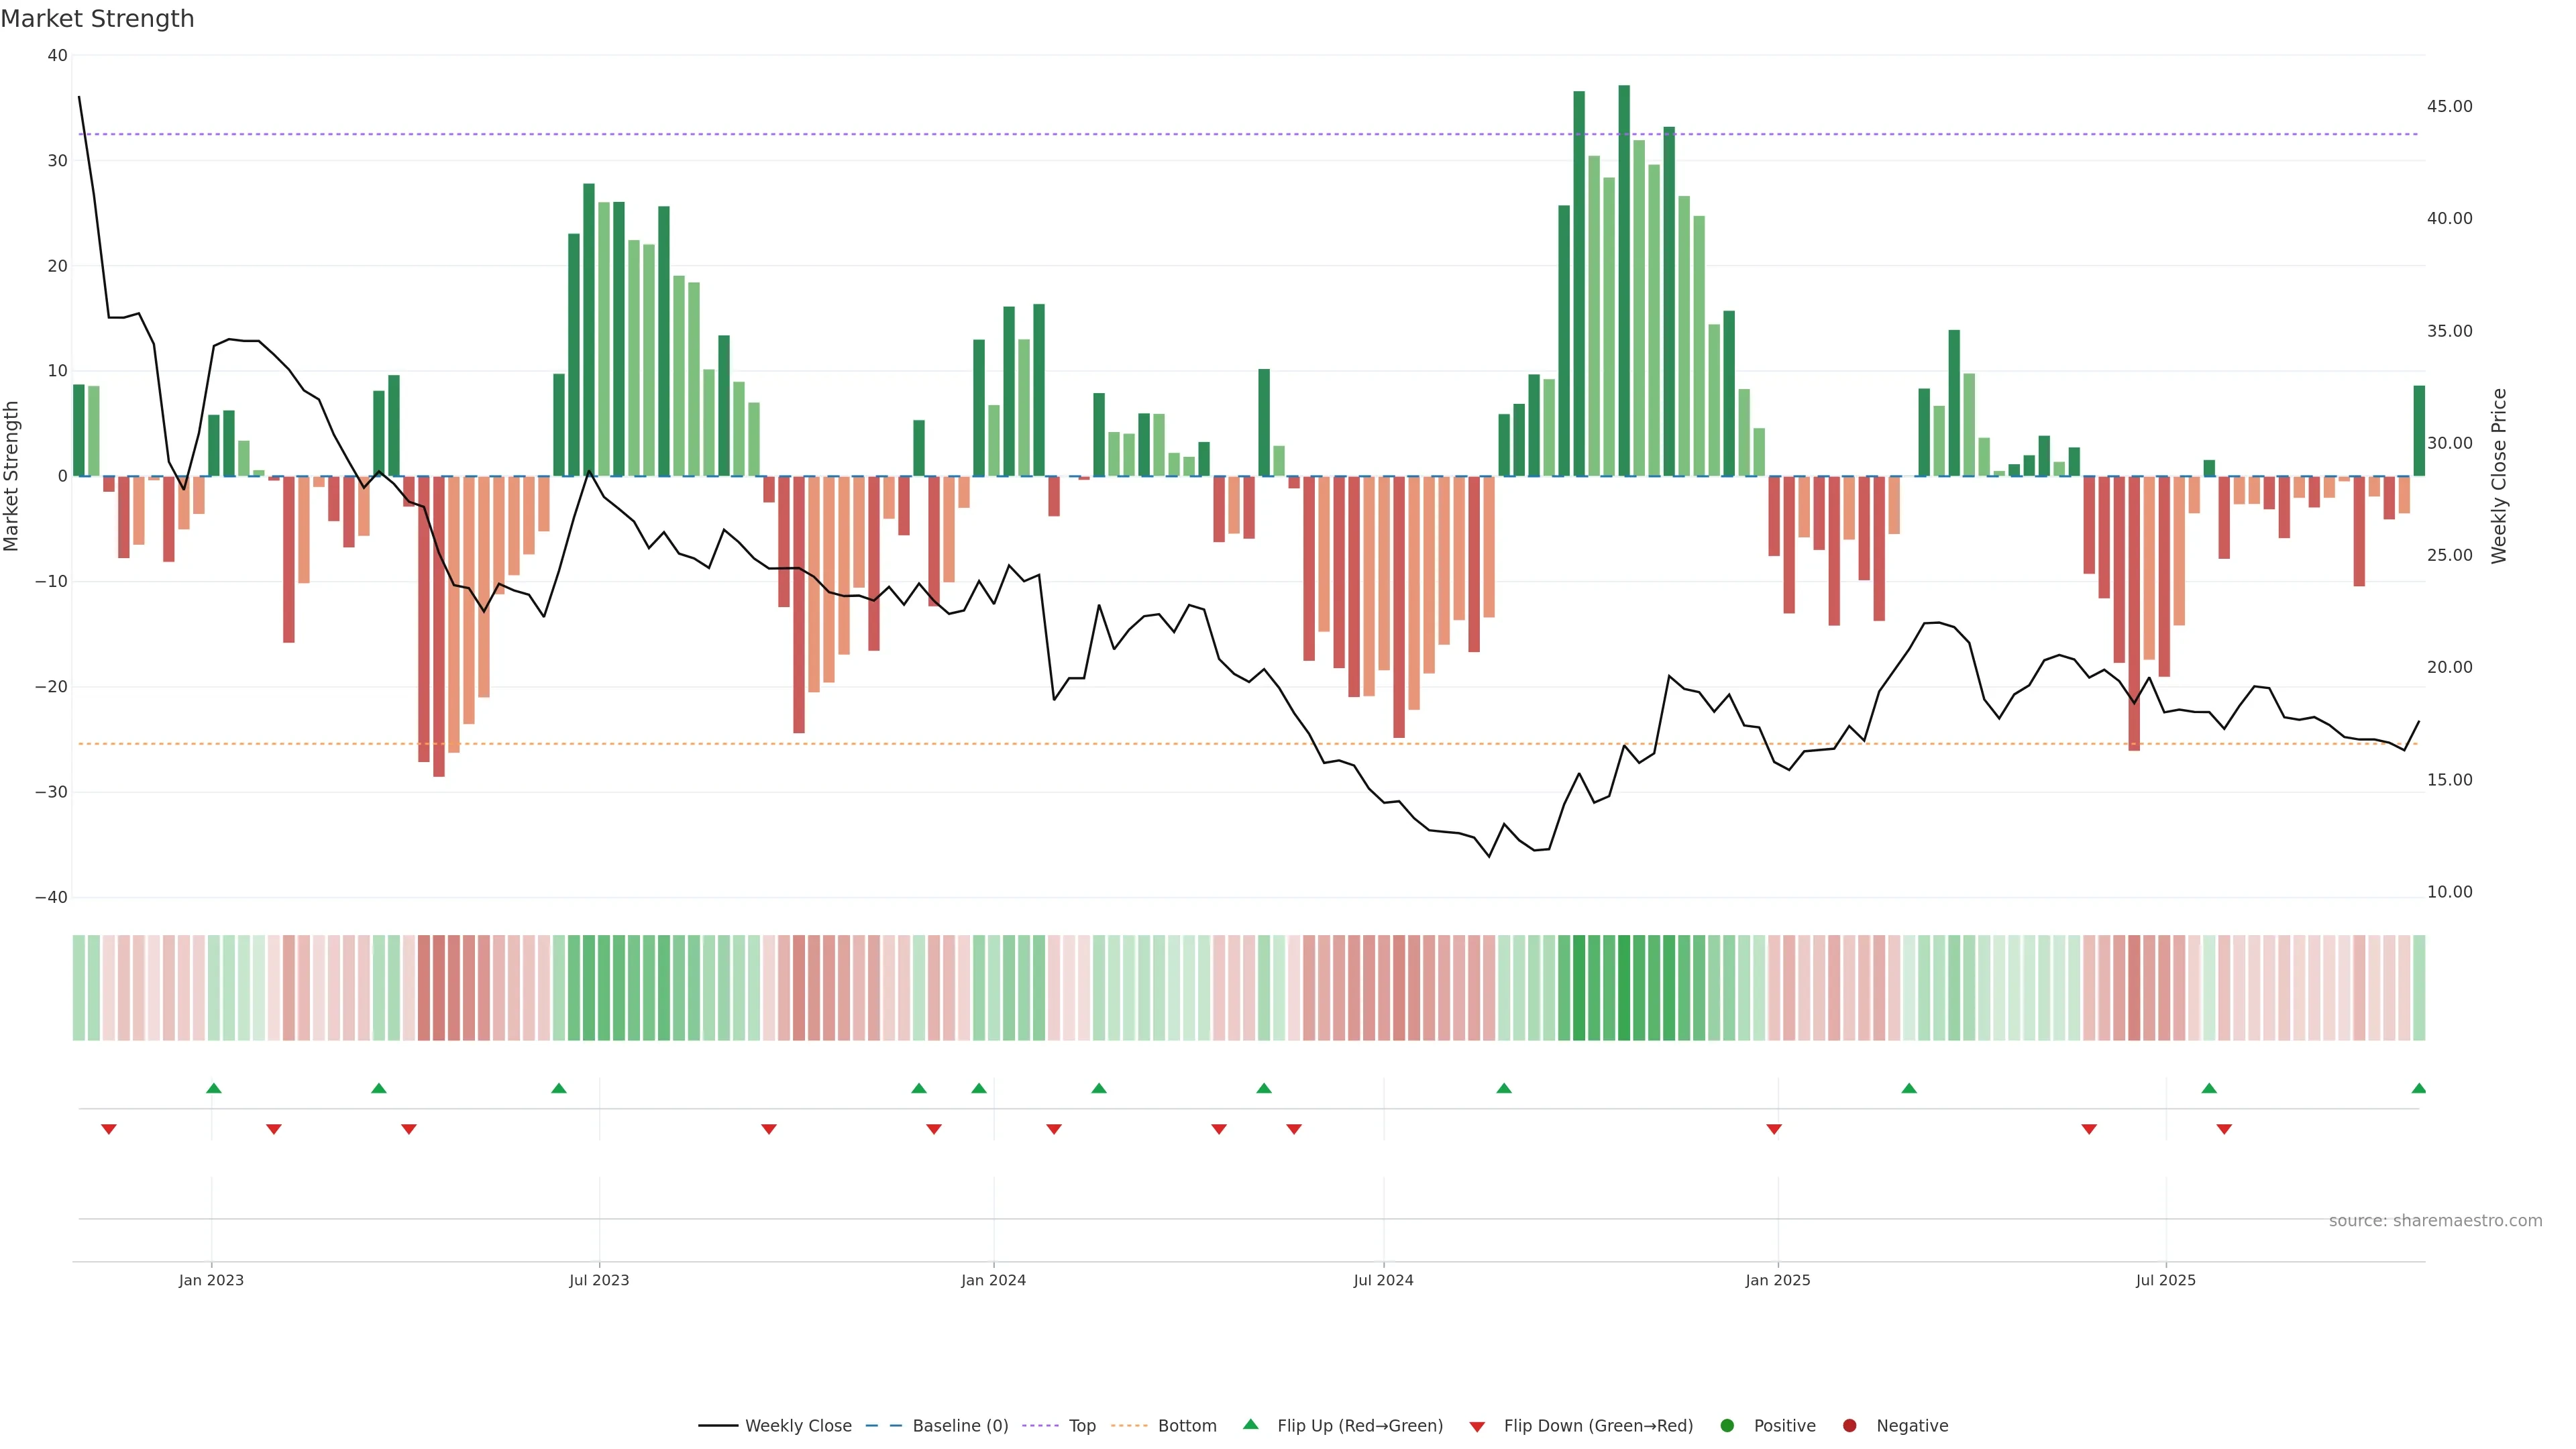The width and height of the screenshot is (2576, 1449).
Task: Click the Positive green circle legend icon
Action: pyautogui.click(x=1727, y=1425)
